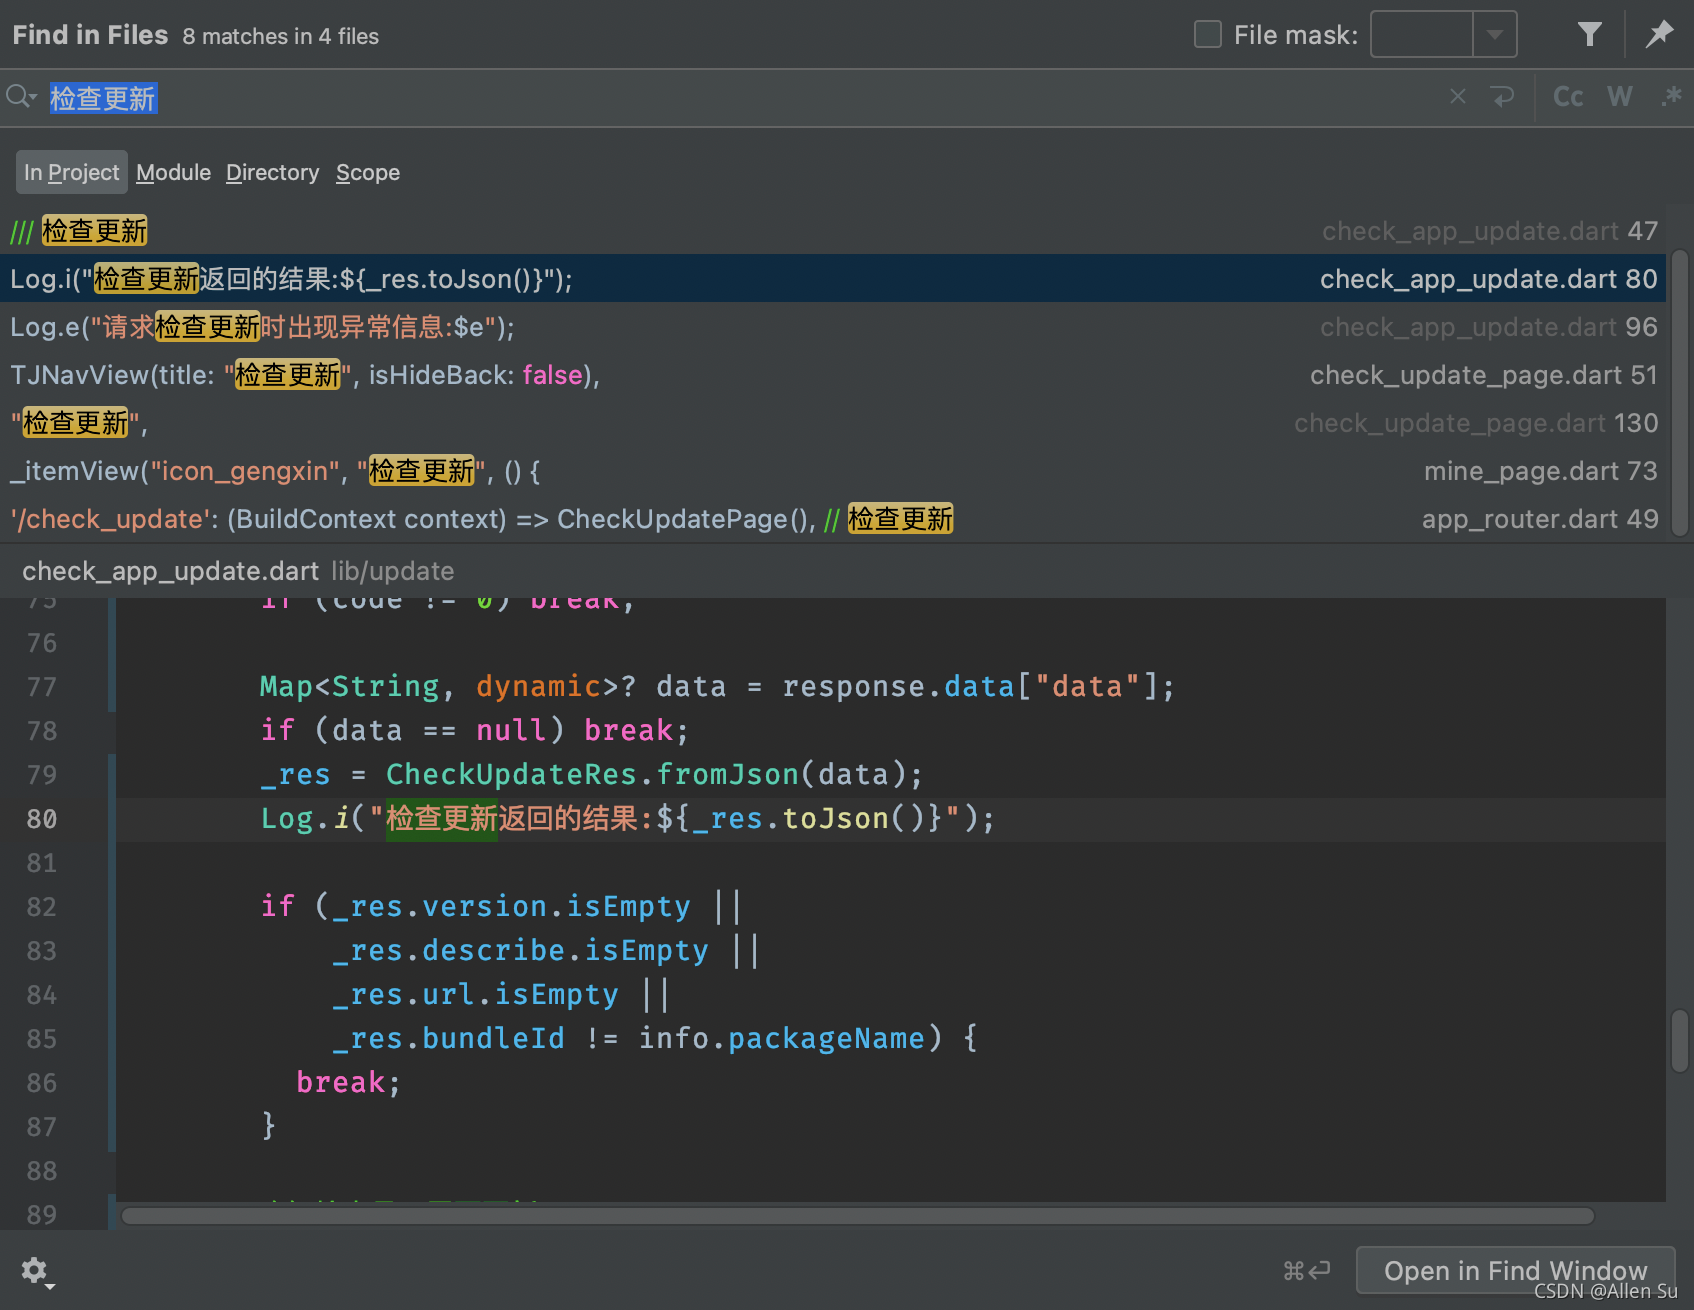Switch to Module scope tab
Screen dimensions: 1694x1310
pyautogui.click(x=174, y=173)
